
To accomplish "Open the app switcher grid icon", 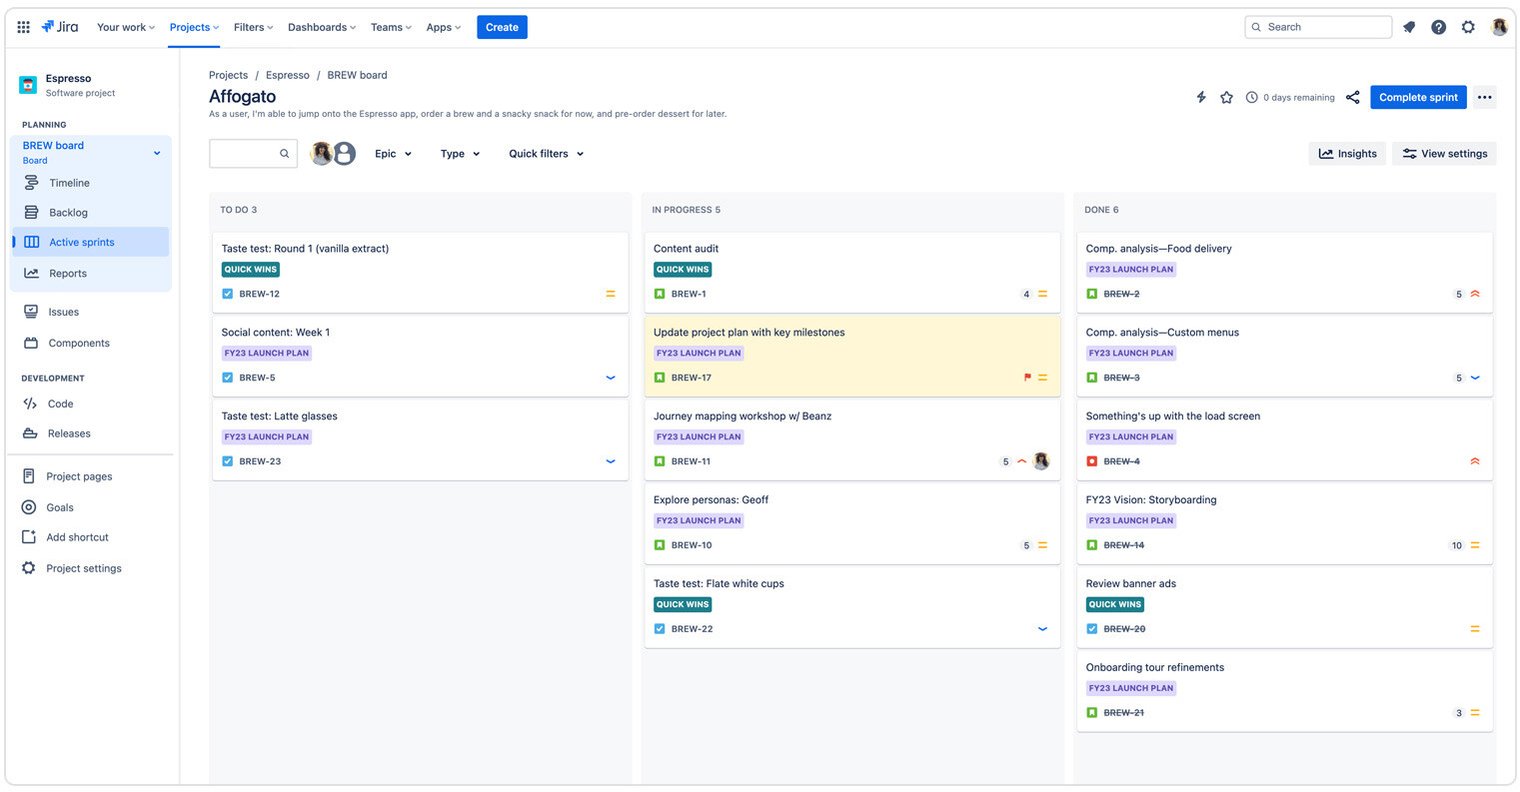I will click(23, 27).
